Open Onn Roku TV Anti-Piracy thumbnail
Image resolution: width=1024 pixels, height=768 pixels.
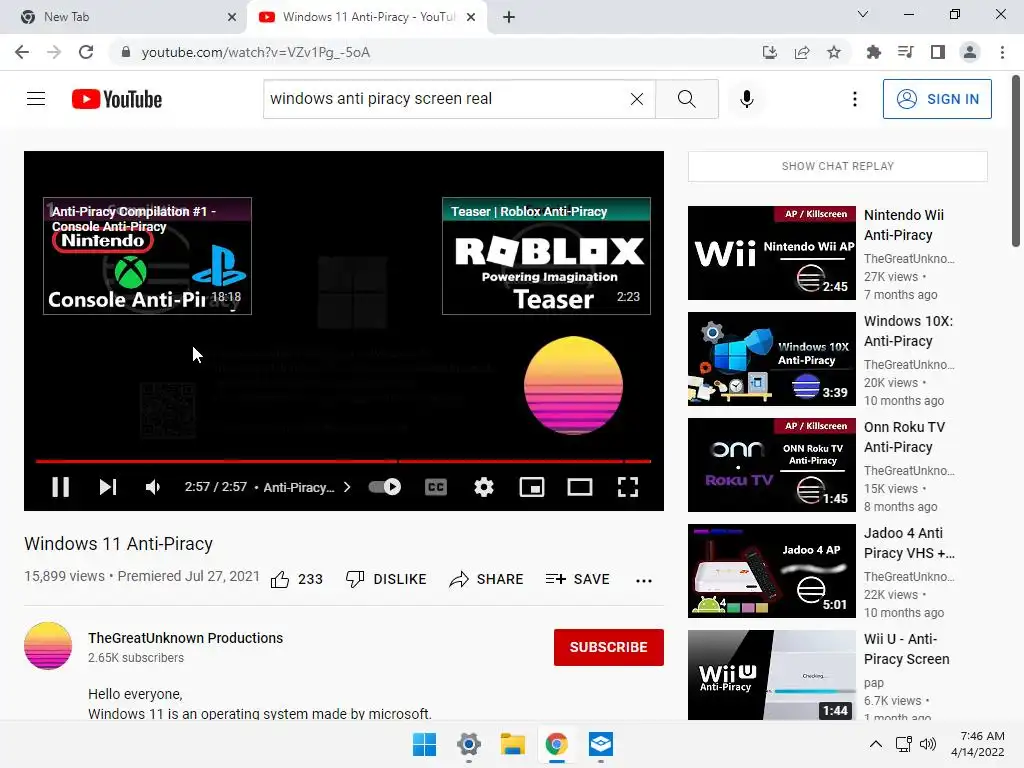click(771, 465)
